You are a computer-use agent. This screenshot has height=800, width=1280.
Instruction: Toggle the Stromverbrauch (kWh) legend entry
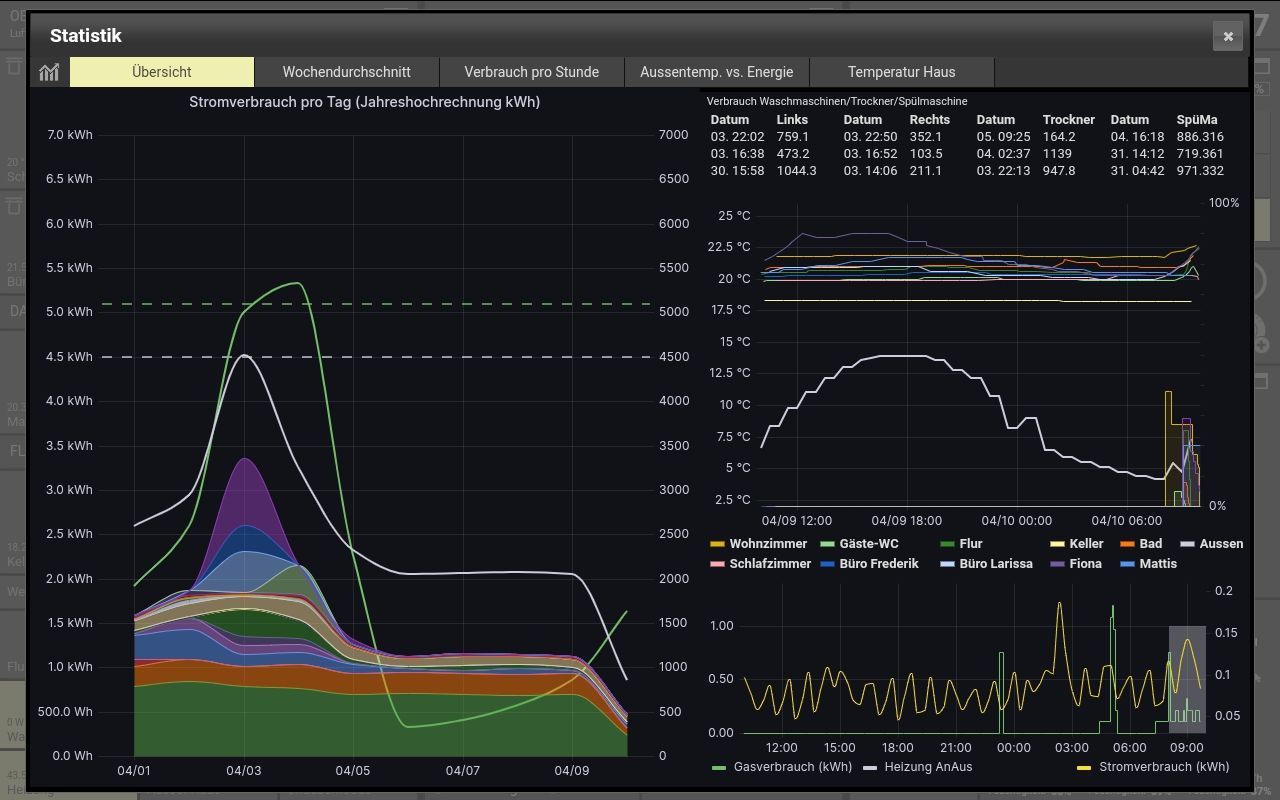[1164, 767]
